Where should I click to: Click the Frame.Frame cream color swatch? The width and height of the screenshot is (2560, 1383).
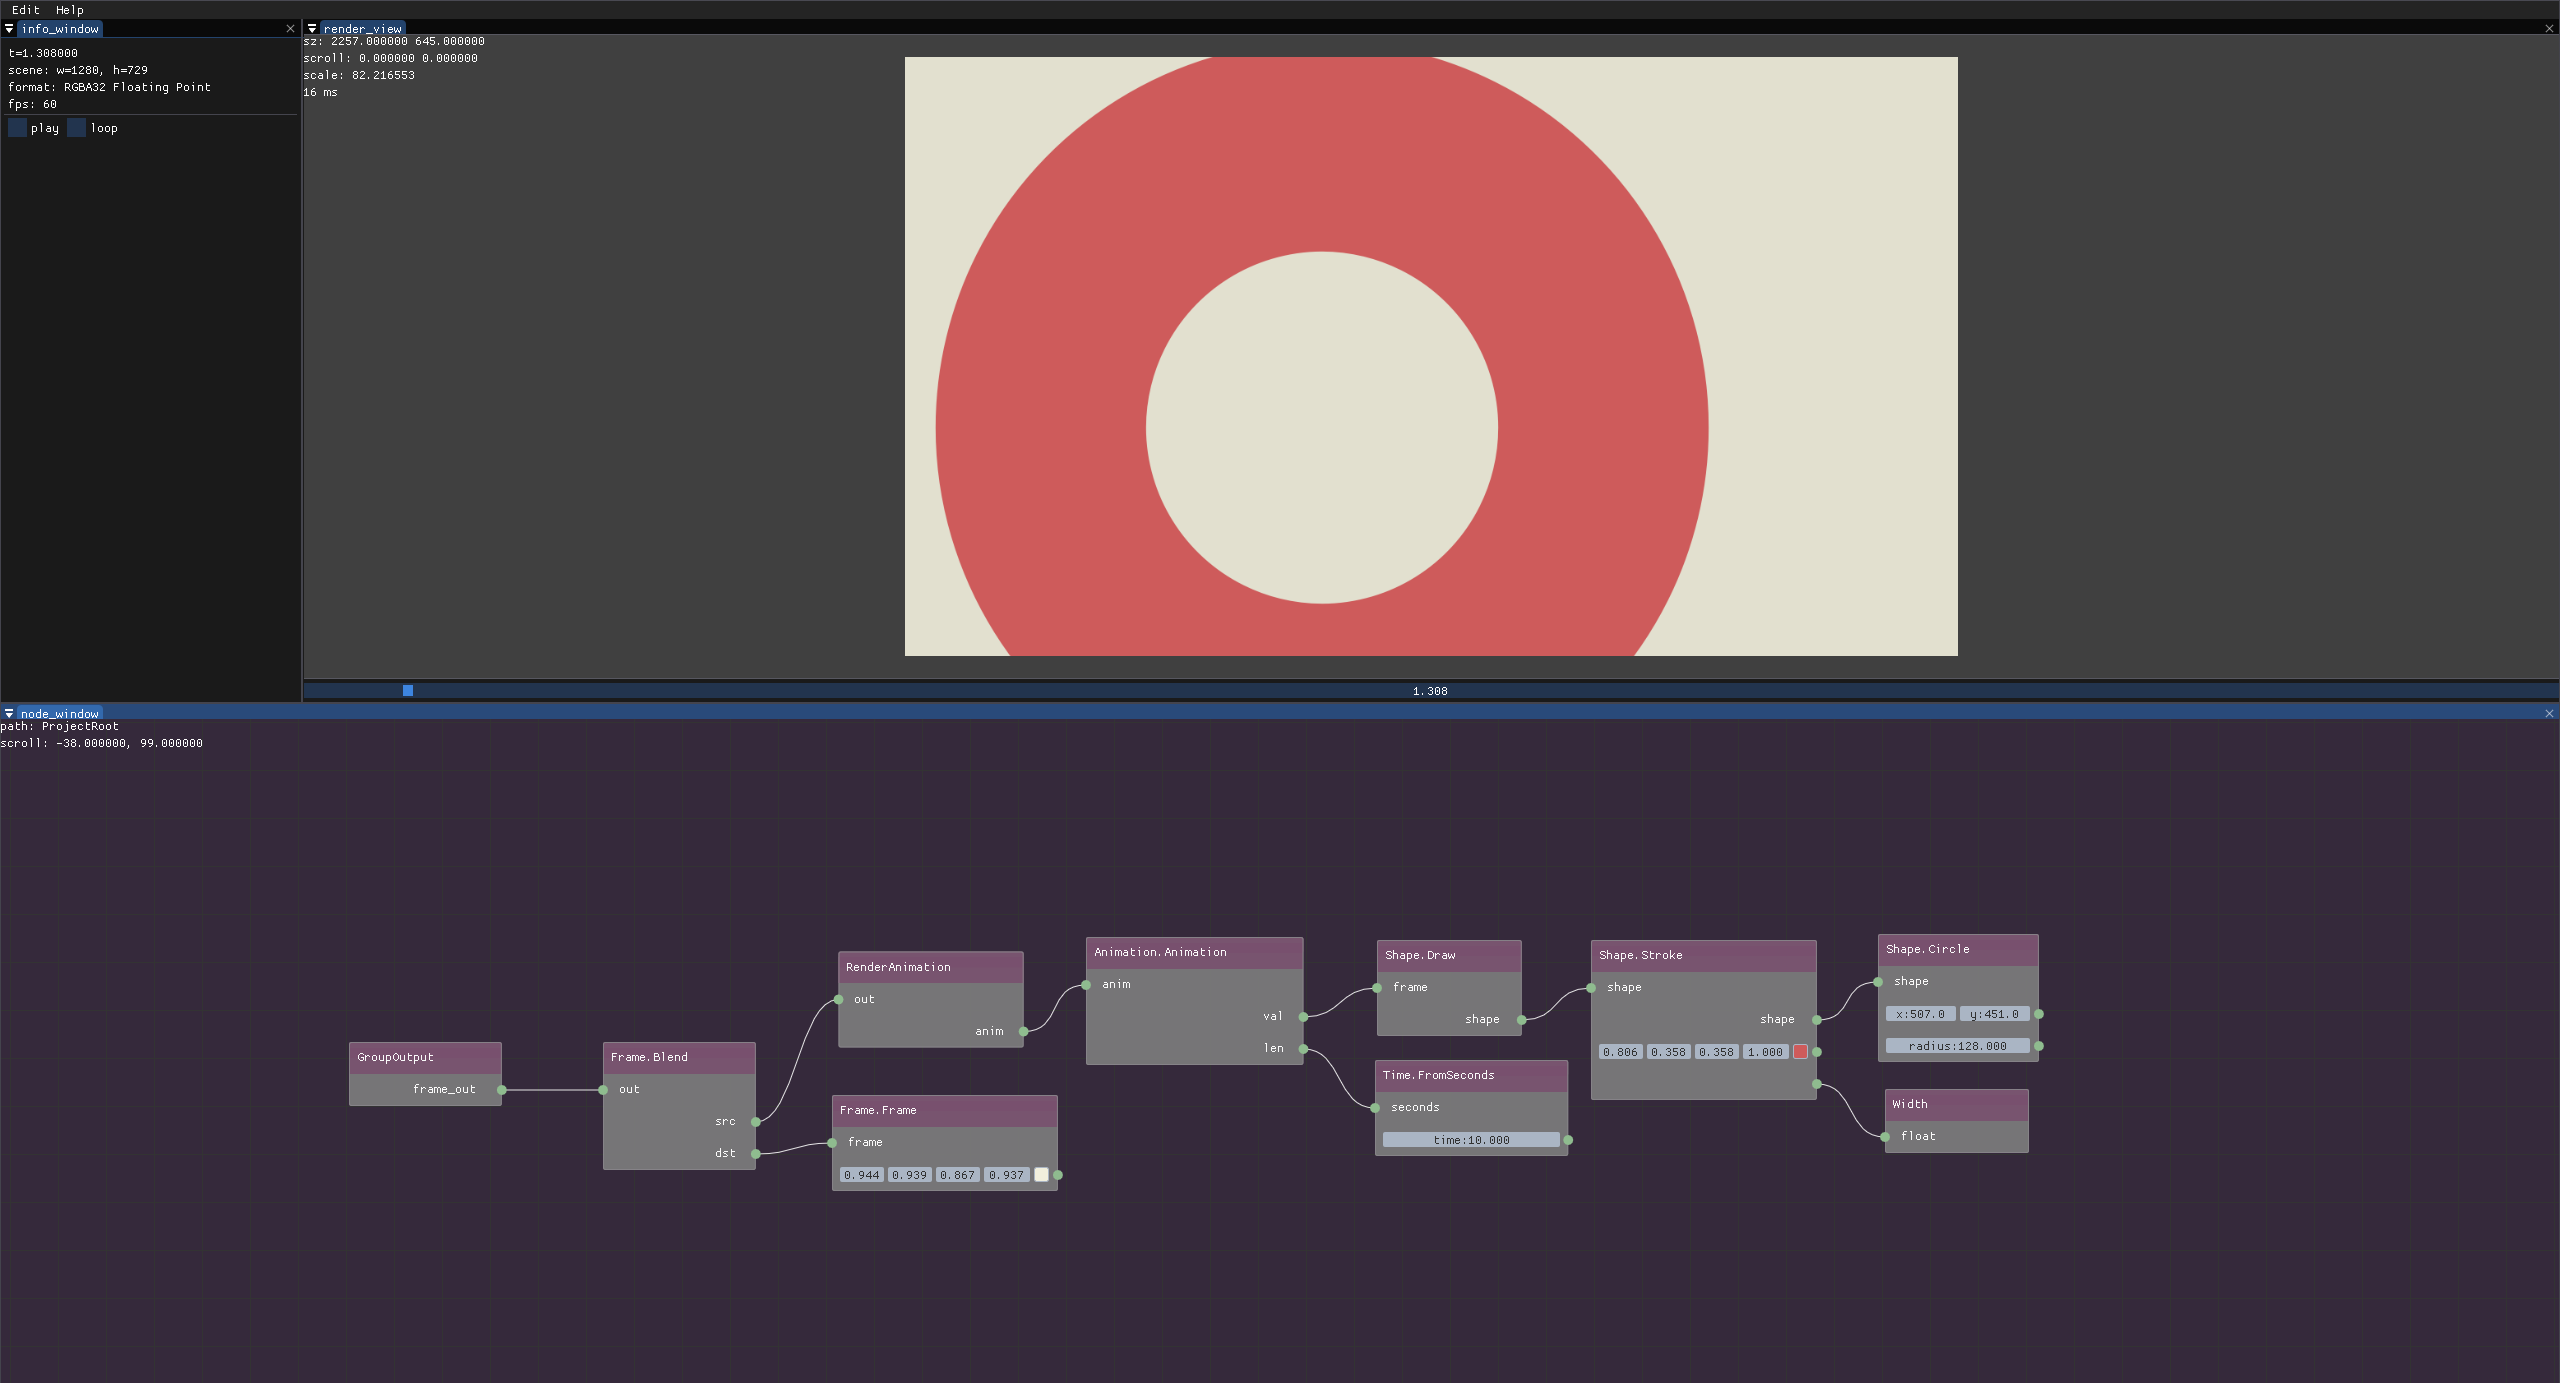point(1041,1175)
